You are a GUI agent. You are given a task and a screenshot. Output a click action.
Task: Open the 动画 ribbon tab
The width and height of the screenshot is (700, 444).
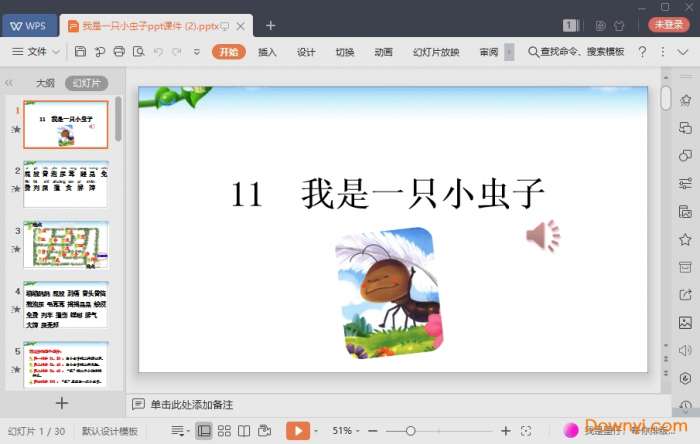(383, 52)
